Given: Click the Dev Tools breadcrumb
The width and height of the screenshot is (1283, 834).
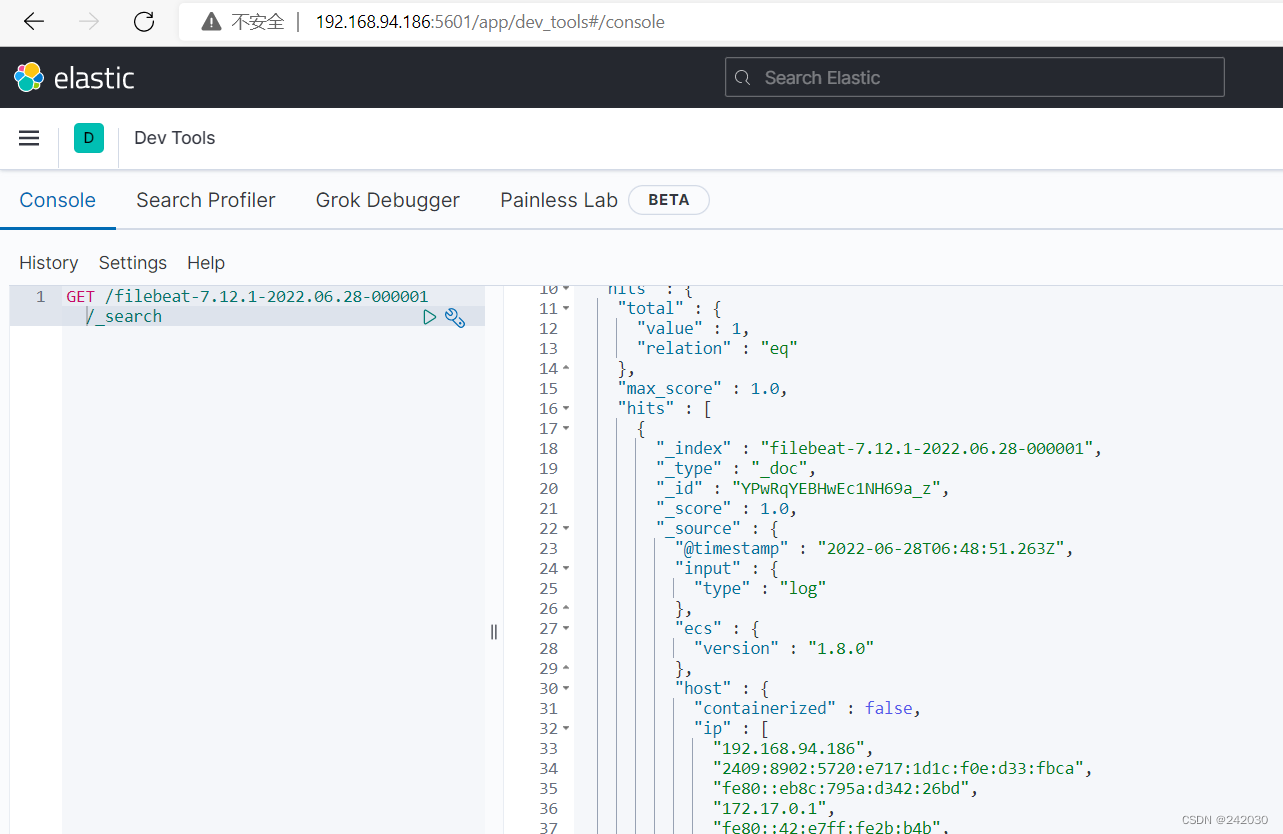Looking at the screenshot, I should coord(175,138).
